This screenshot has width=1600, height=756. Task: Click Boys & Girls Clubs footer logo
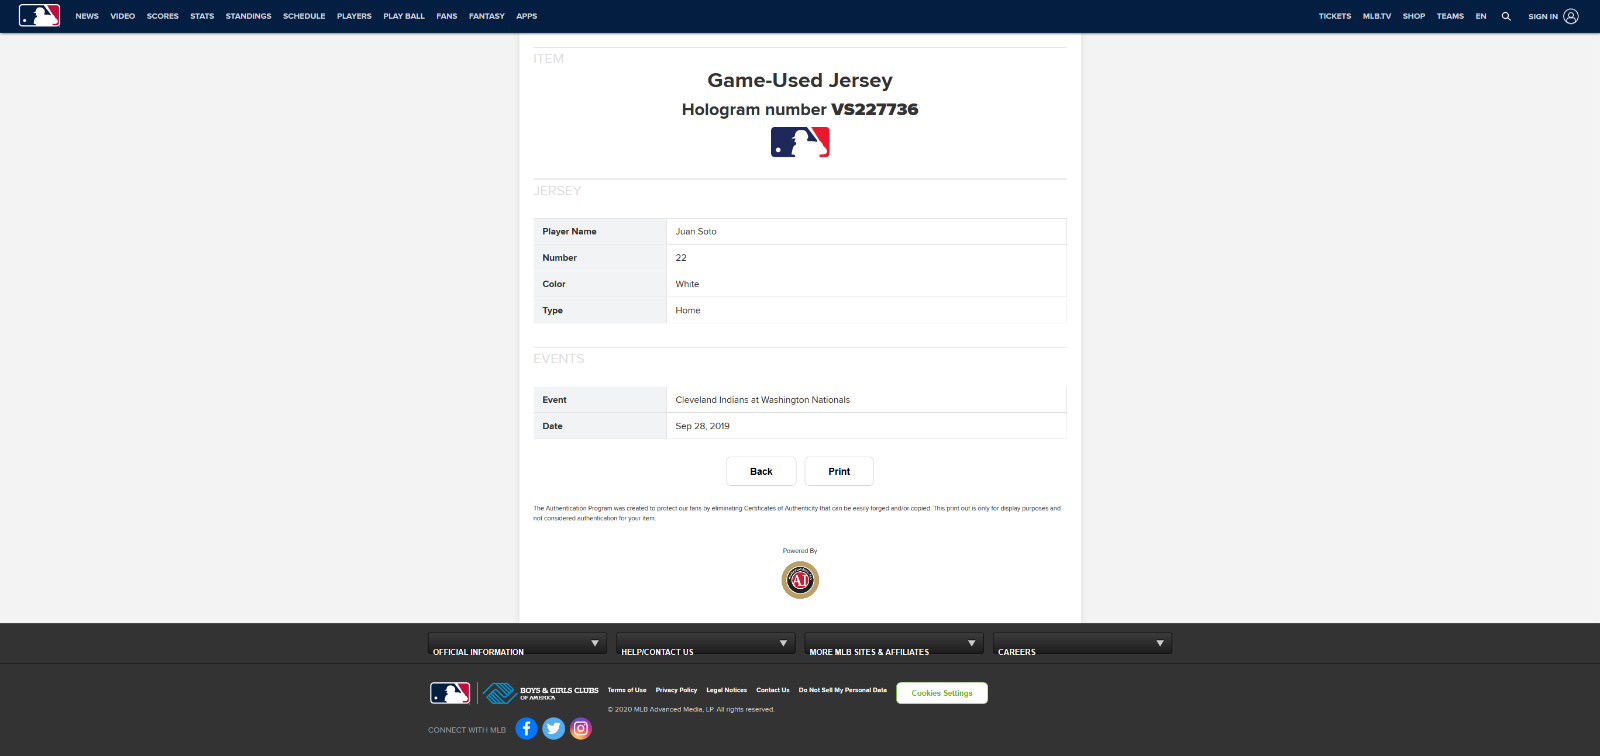click(x=541, y=692)
